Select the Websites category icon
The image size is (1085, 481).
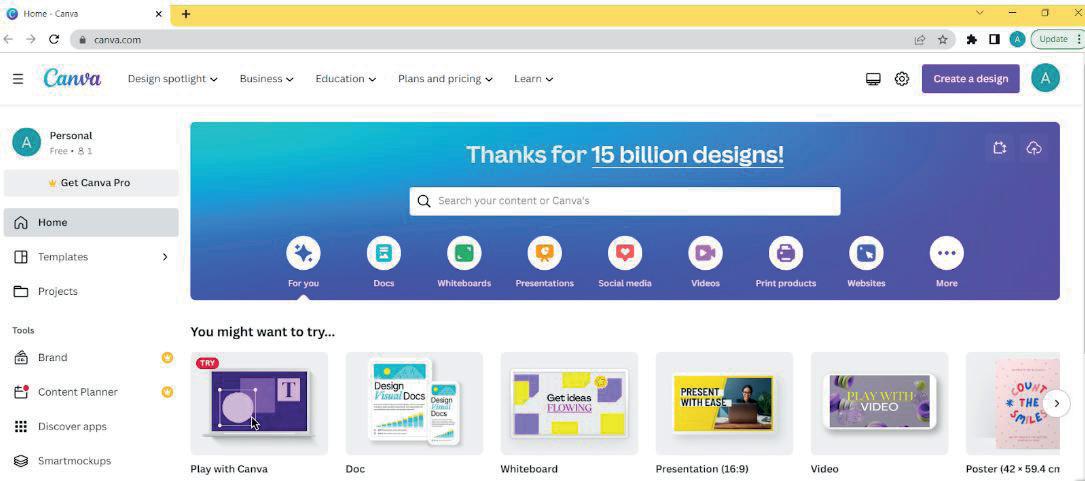[866, 253]
